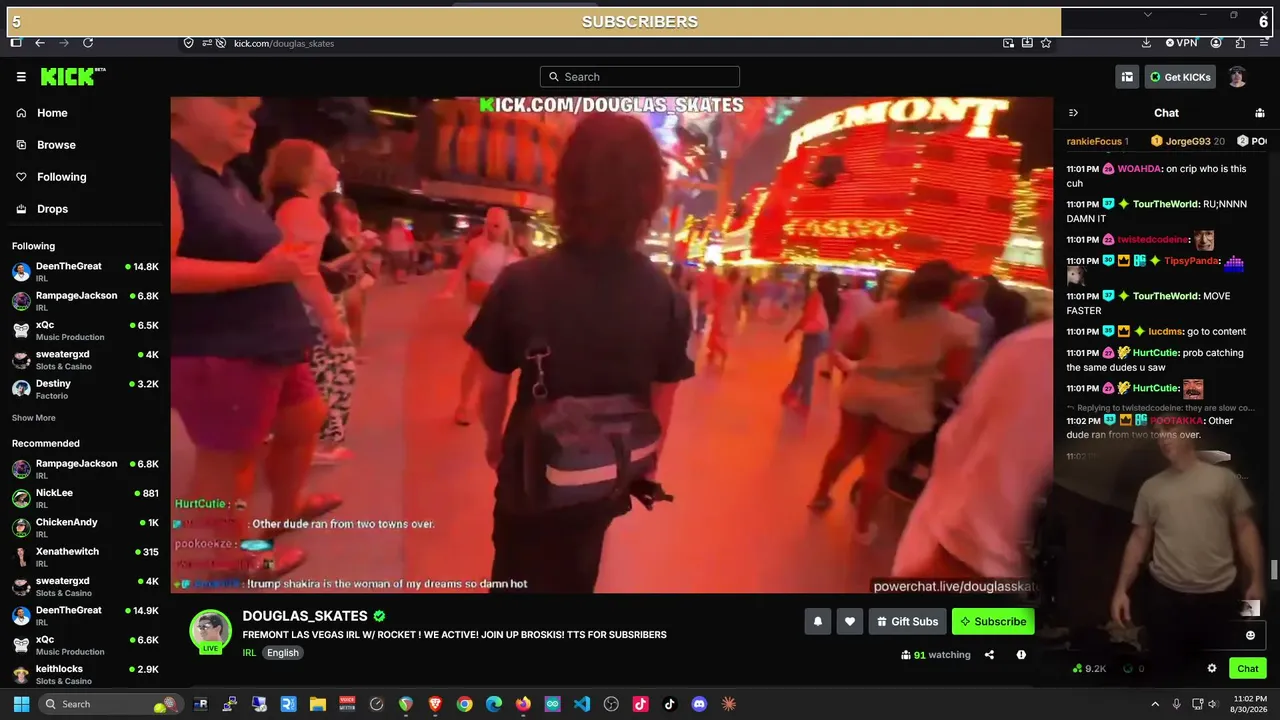This screenshot has height=720, width=1280.
Task: Open the user profile avatar menu
Action: (1237, 77)
